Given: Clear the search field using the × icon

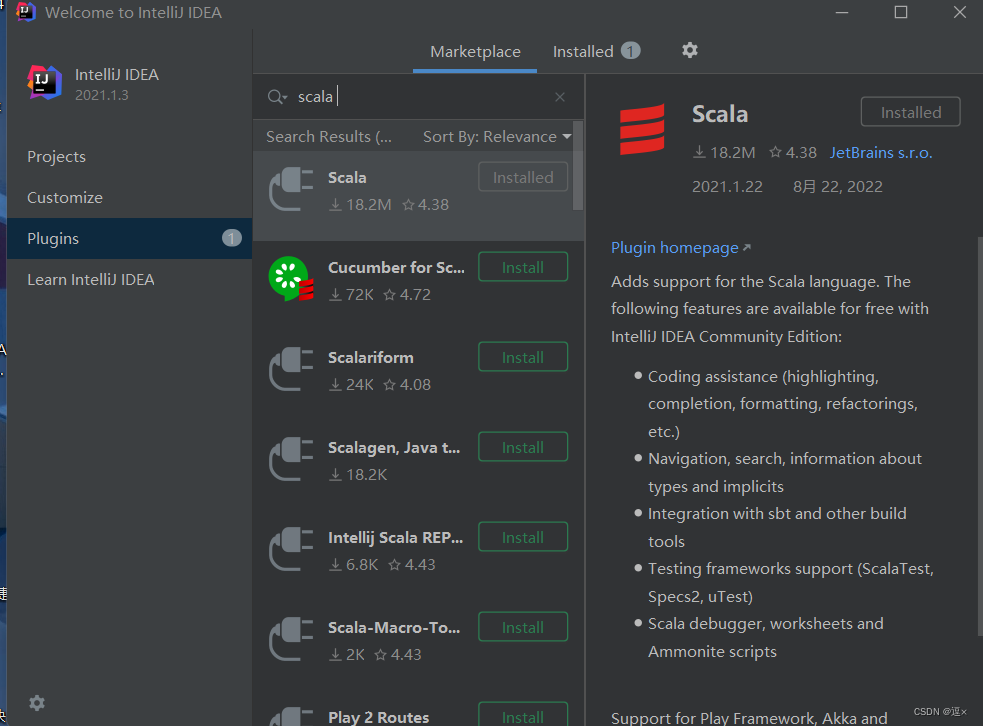Looking at the screenshot, I should [560, 96].
